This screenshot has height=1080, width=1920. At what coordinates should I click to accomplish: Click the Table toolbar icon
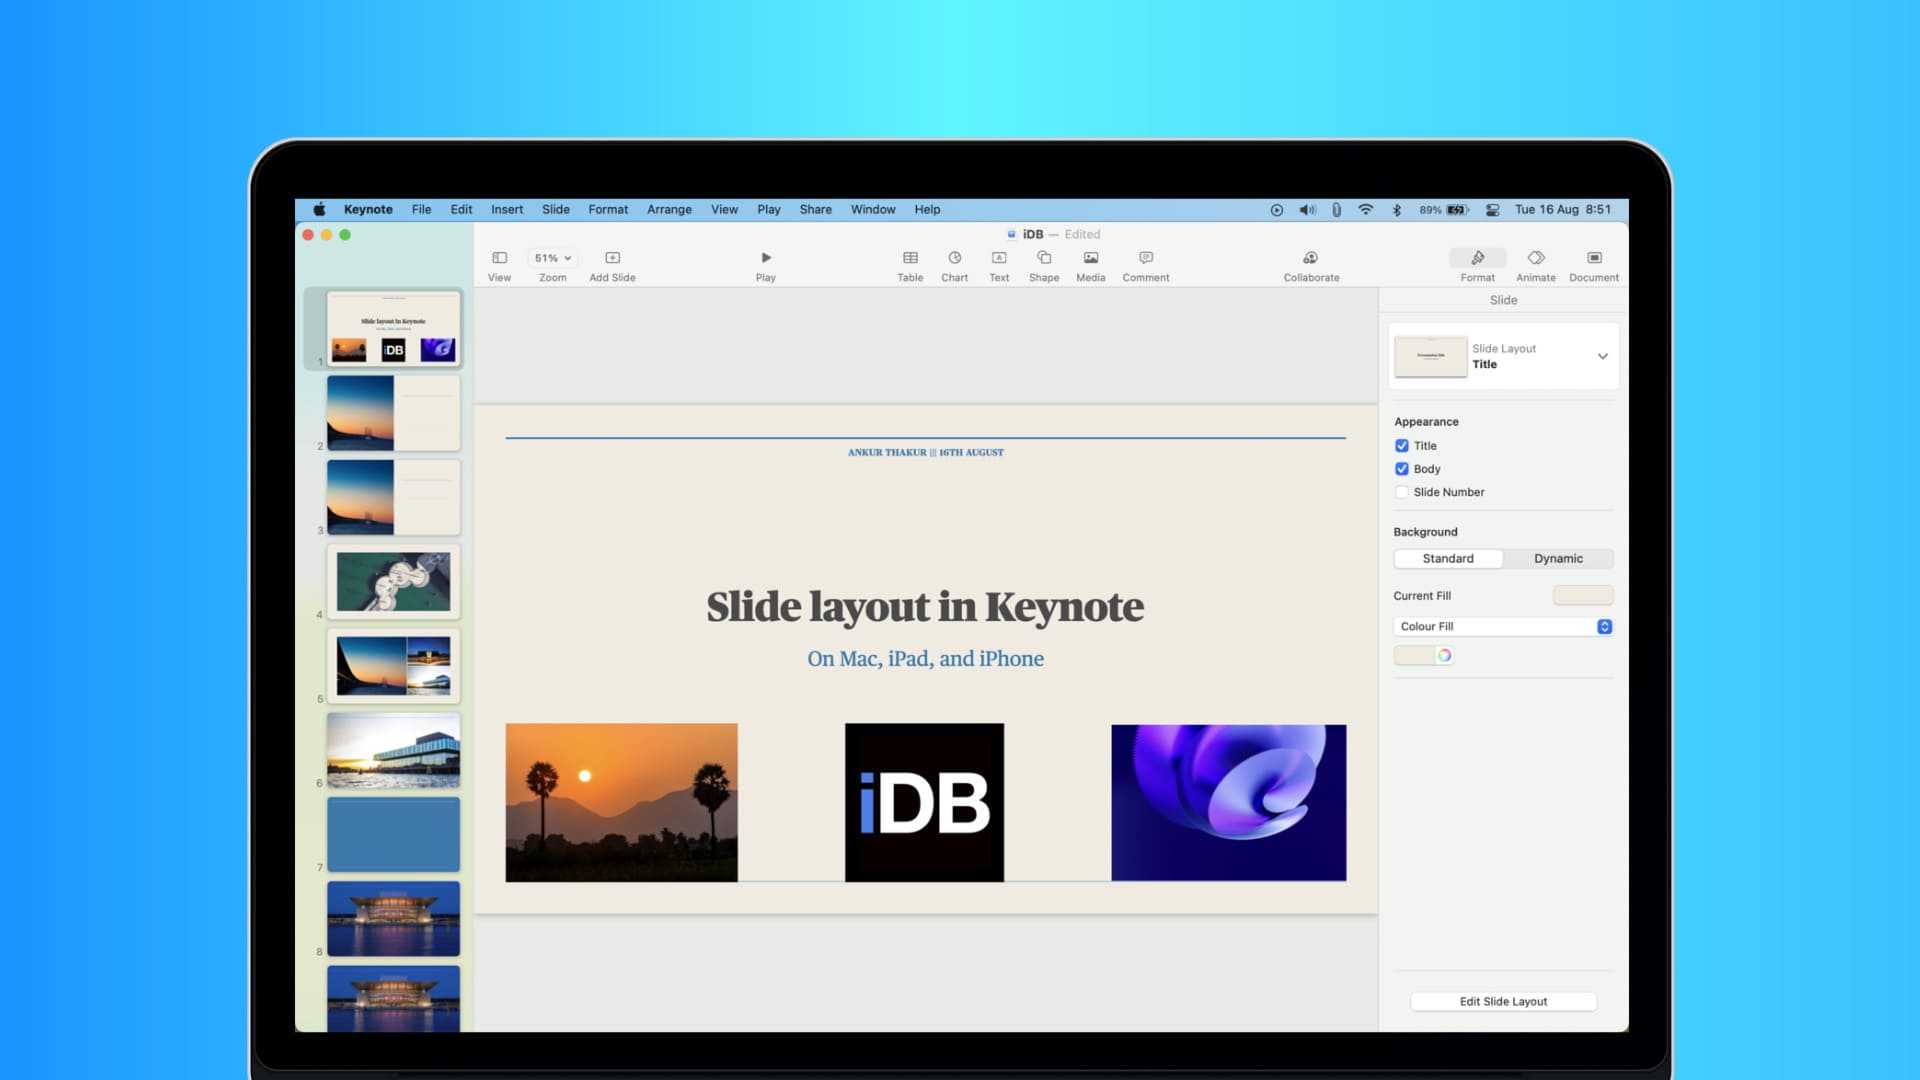click(x=910, y=258)
